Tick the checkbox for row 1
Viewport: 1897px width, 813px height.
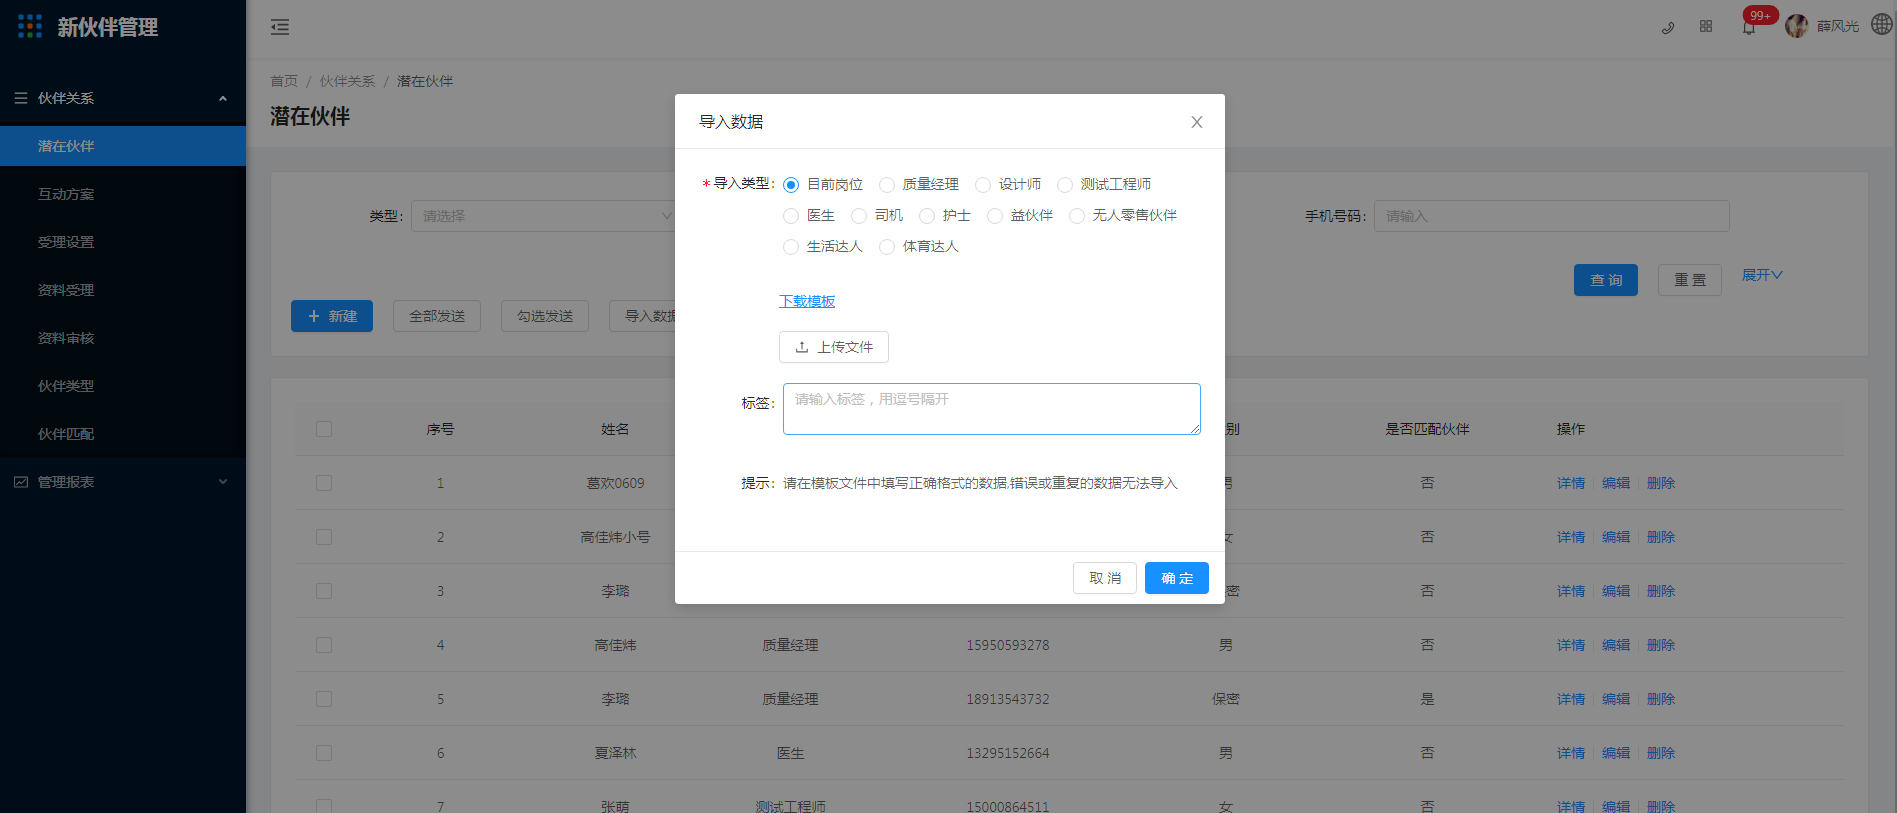(x=324, y=483)
